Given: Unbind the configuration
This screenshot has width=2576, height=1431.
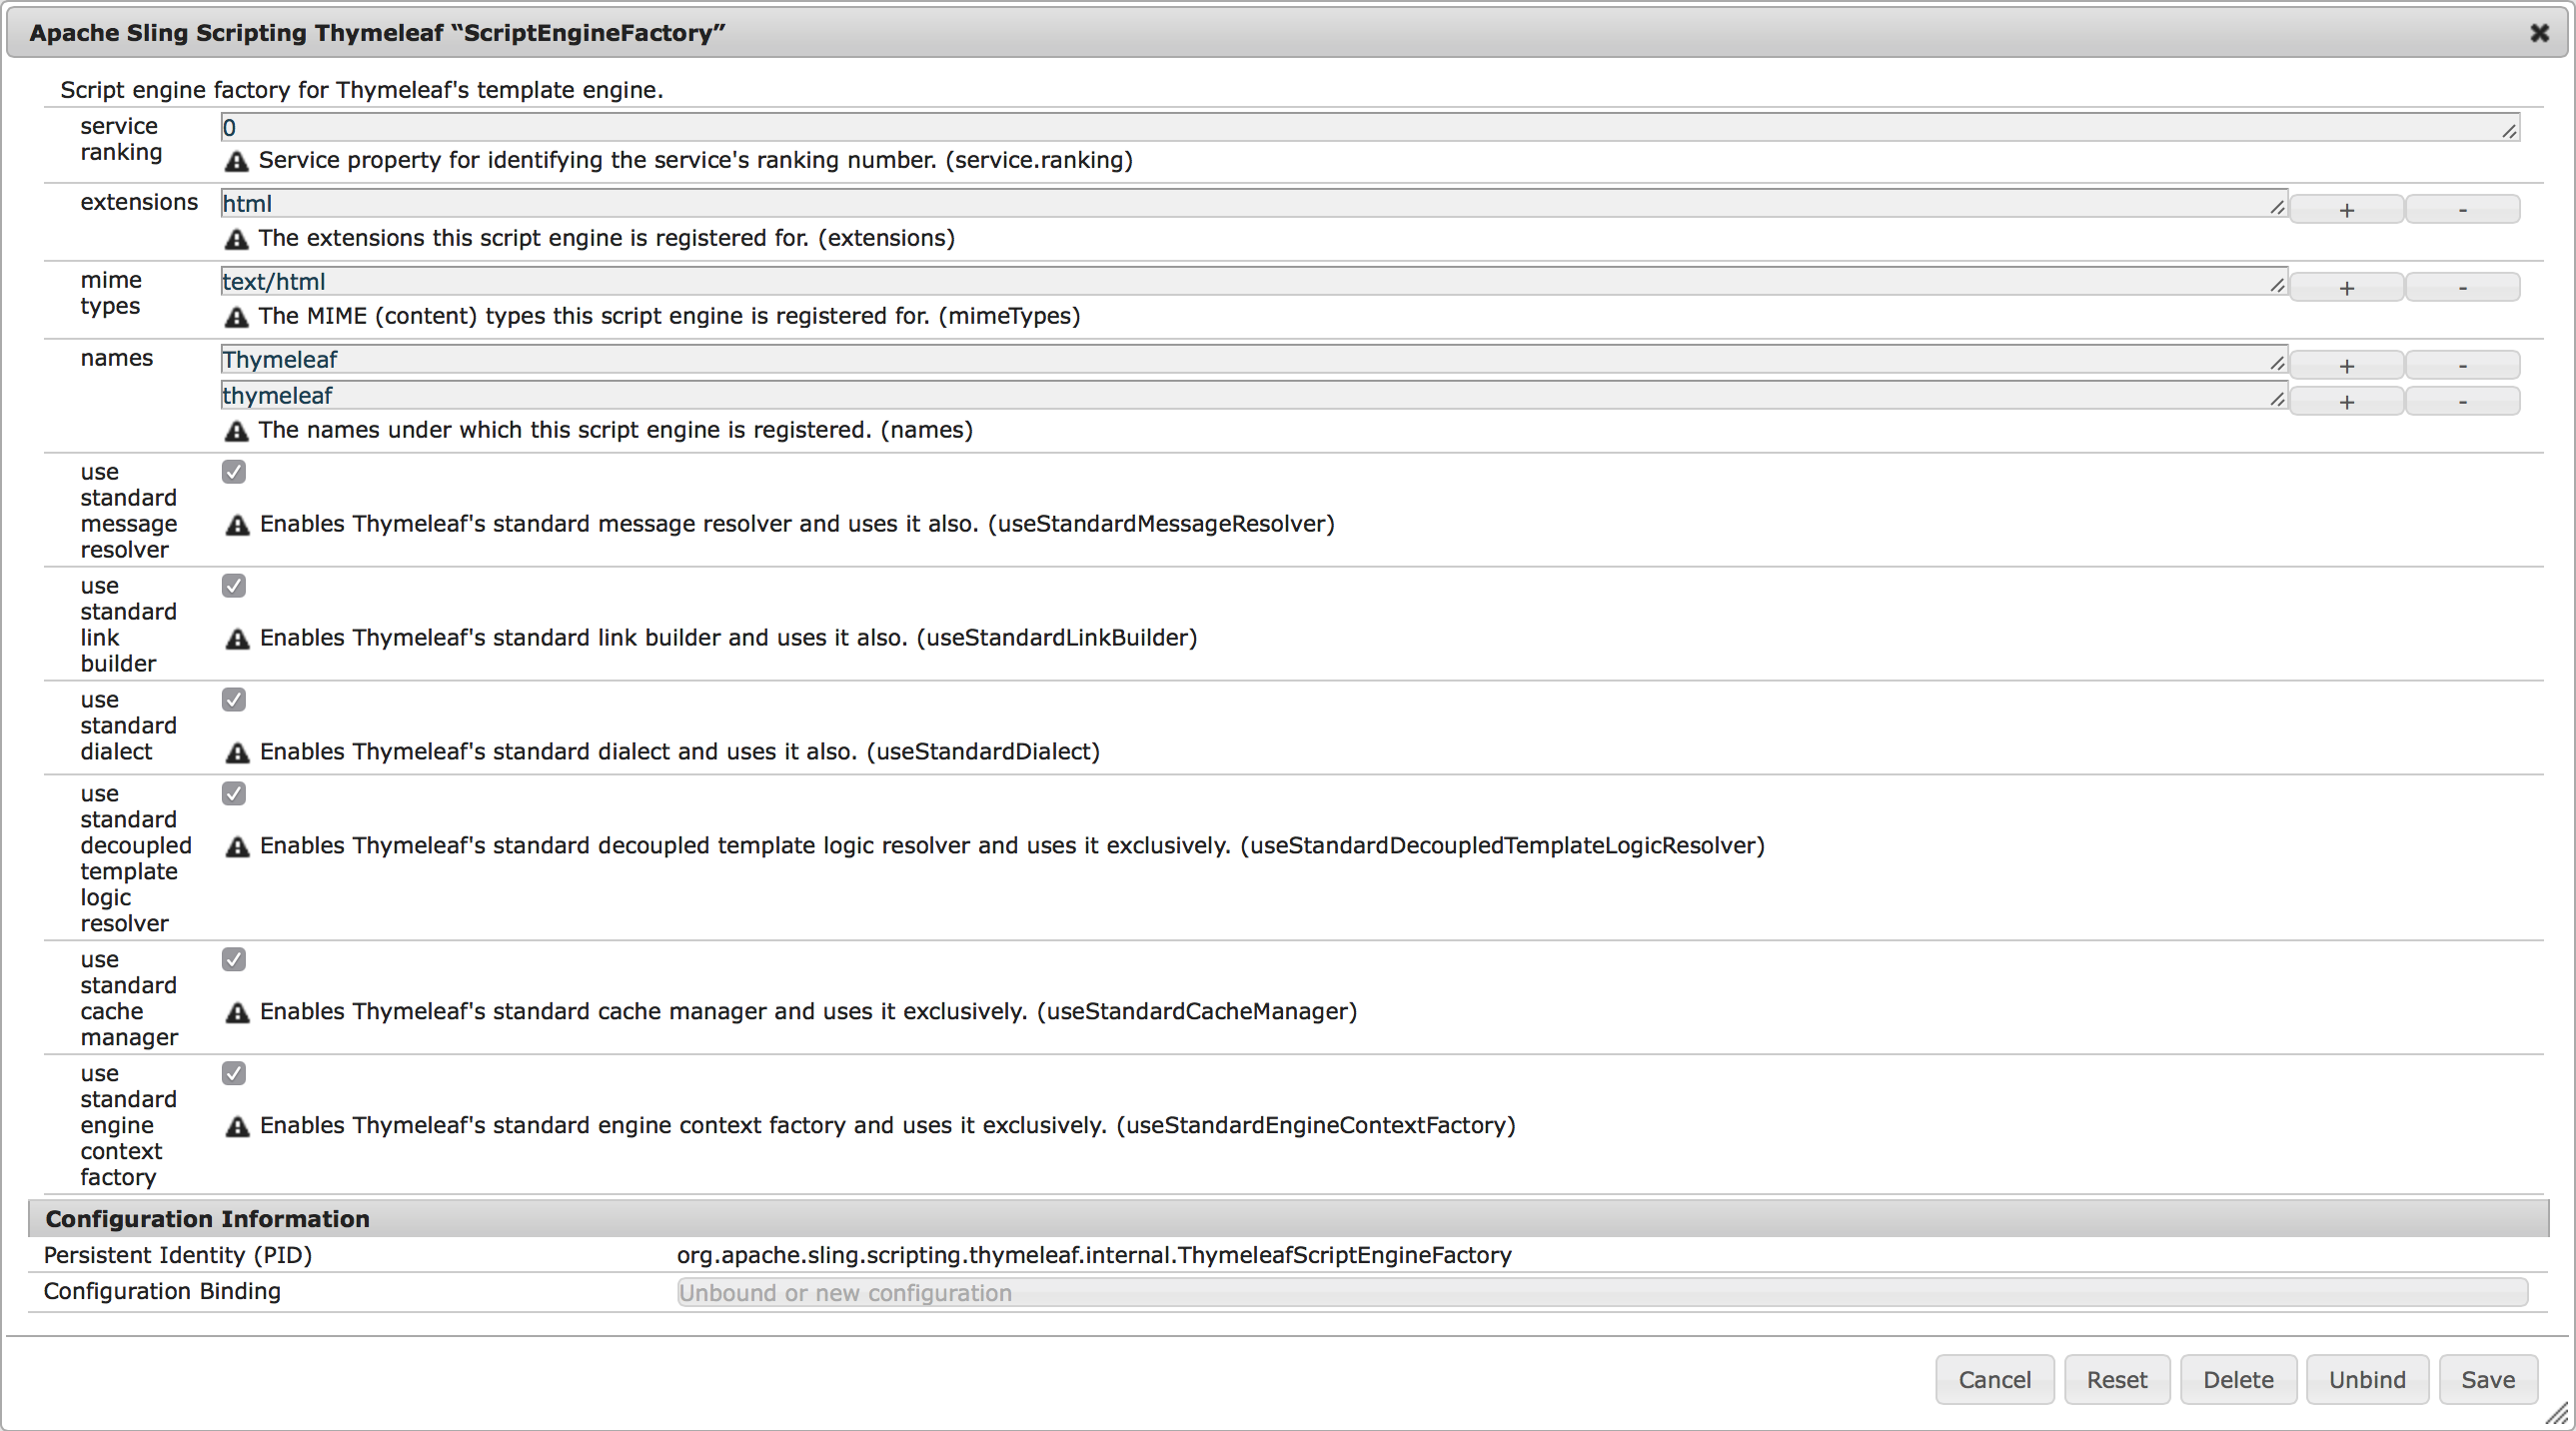Looking at the screenshot, I should pyautogui.click(x=2367, y=1379).
